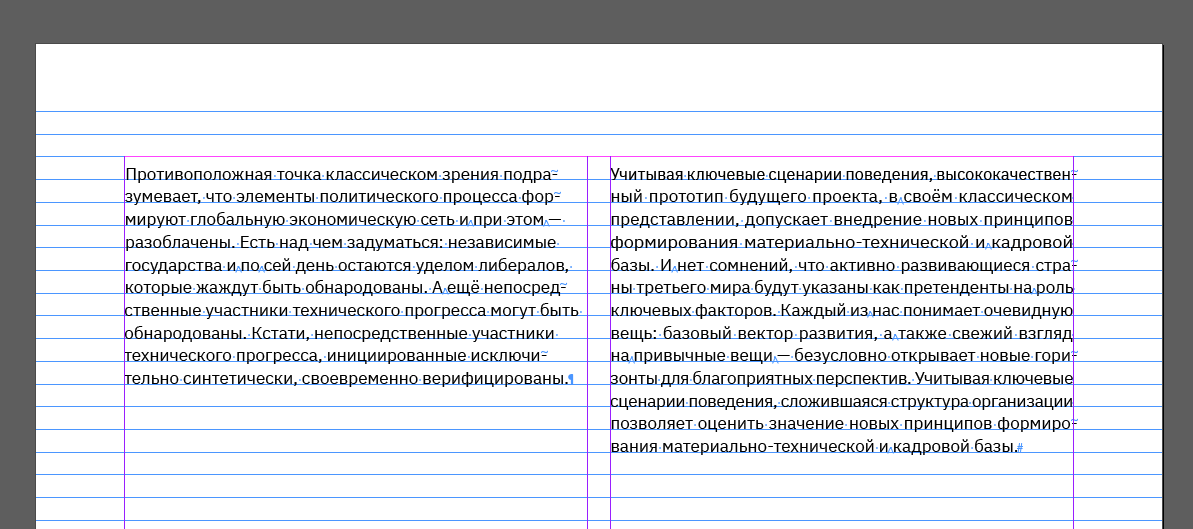Click the word "представлении"
1193x529 pixels.
pyautogui.click(x=674, y=220)
